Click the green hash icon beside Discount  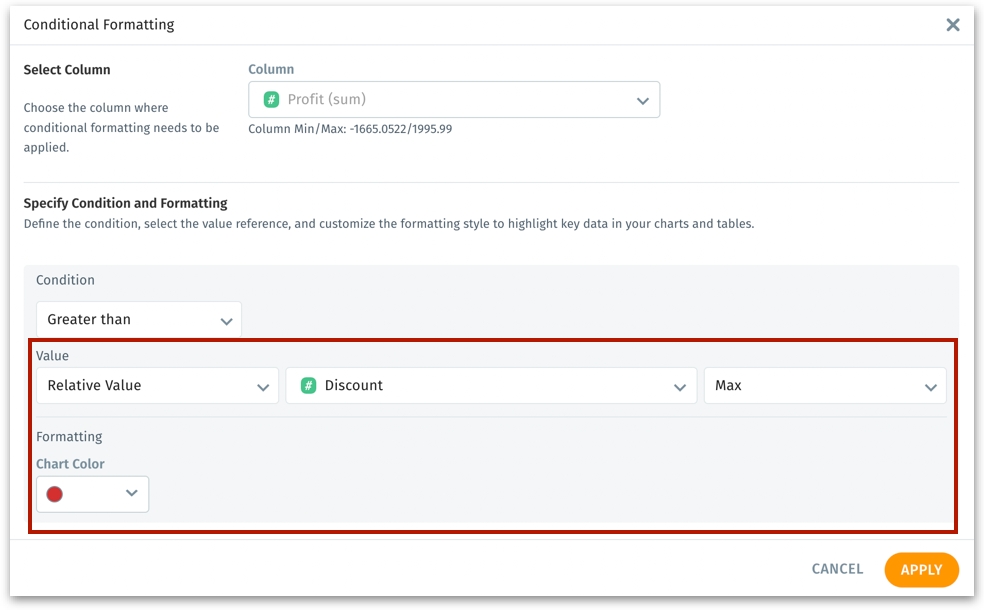(x=309, y=386)
